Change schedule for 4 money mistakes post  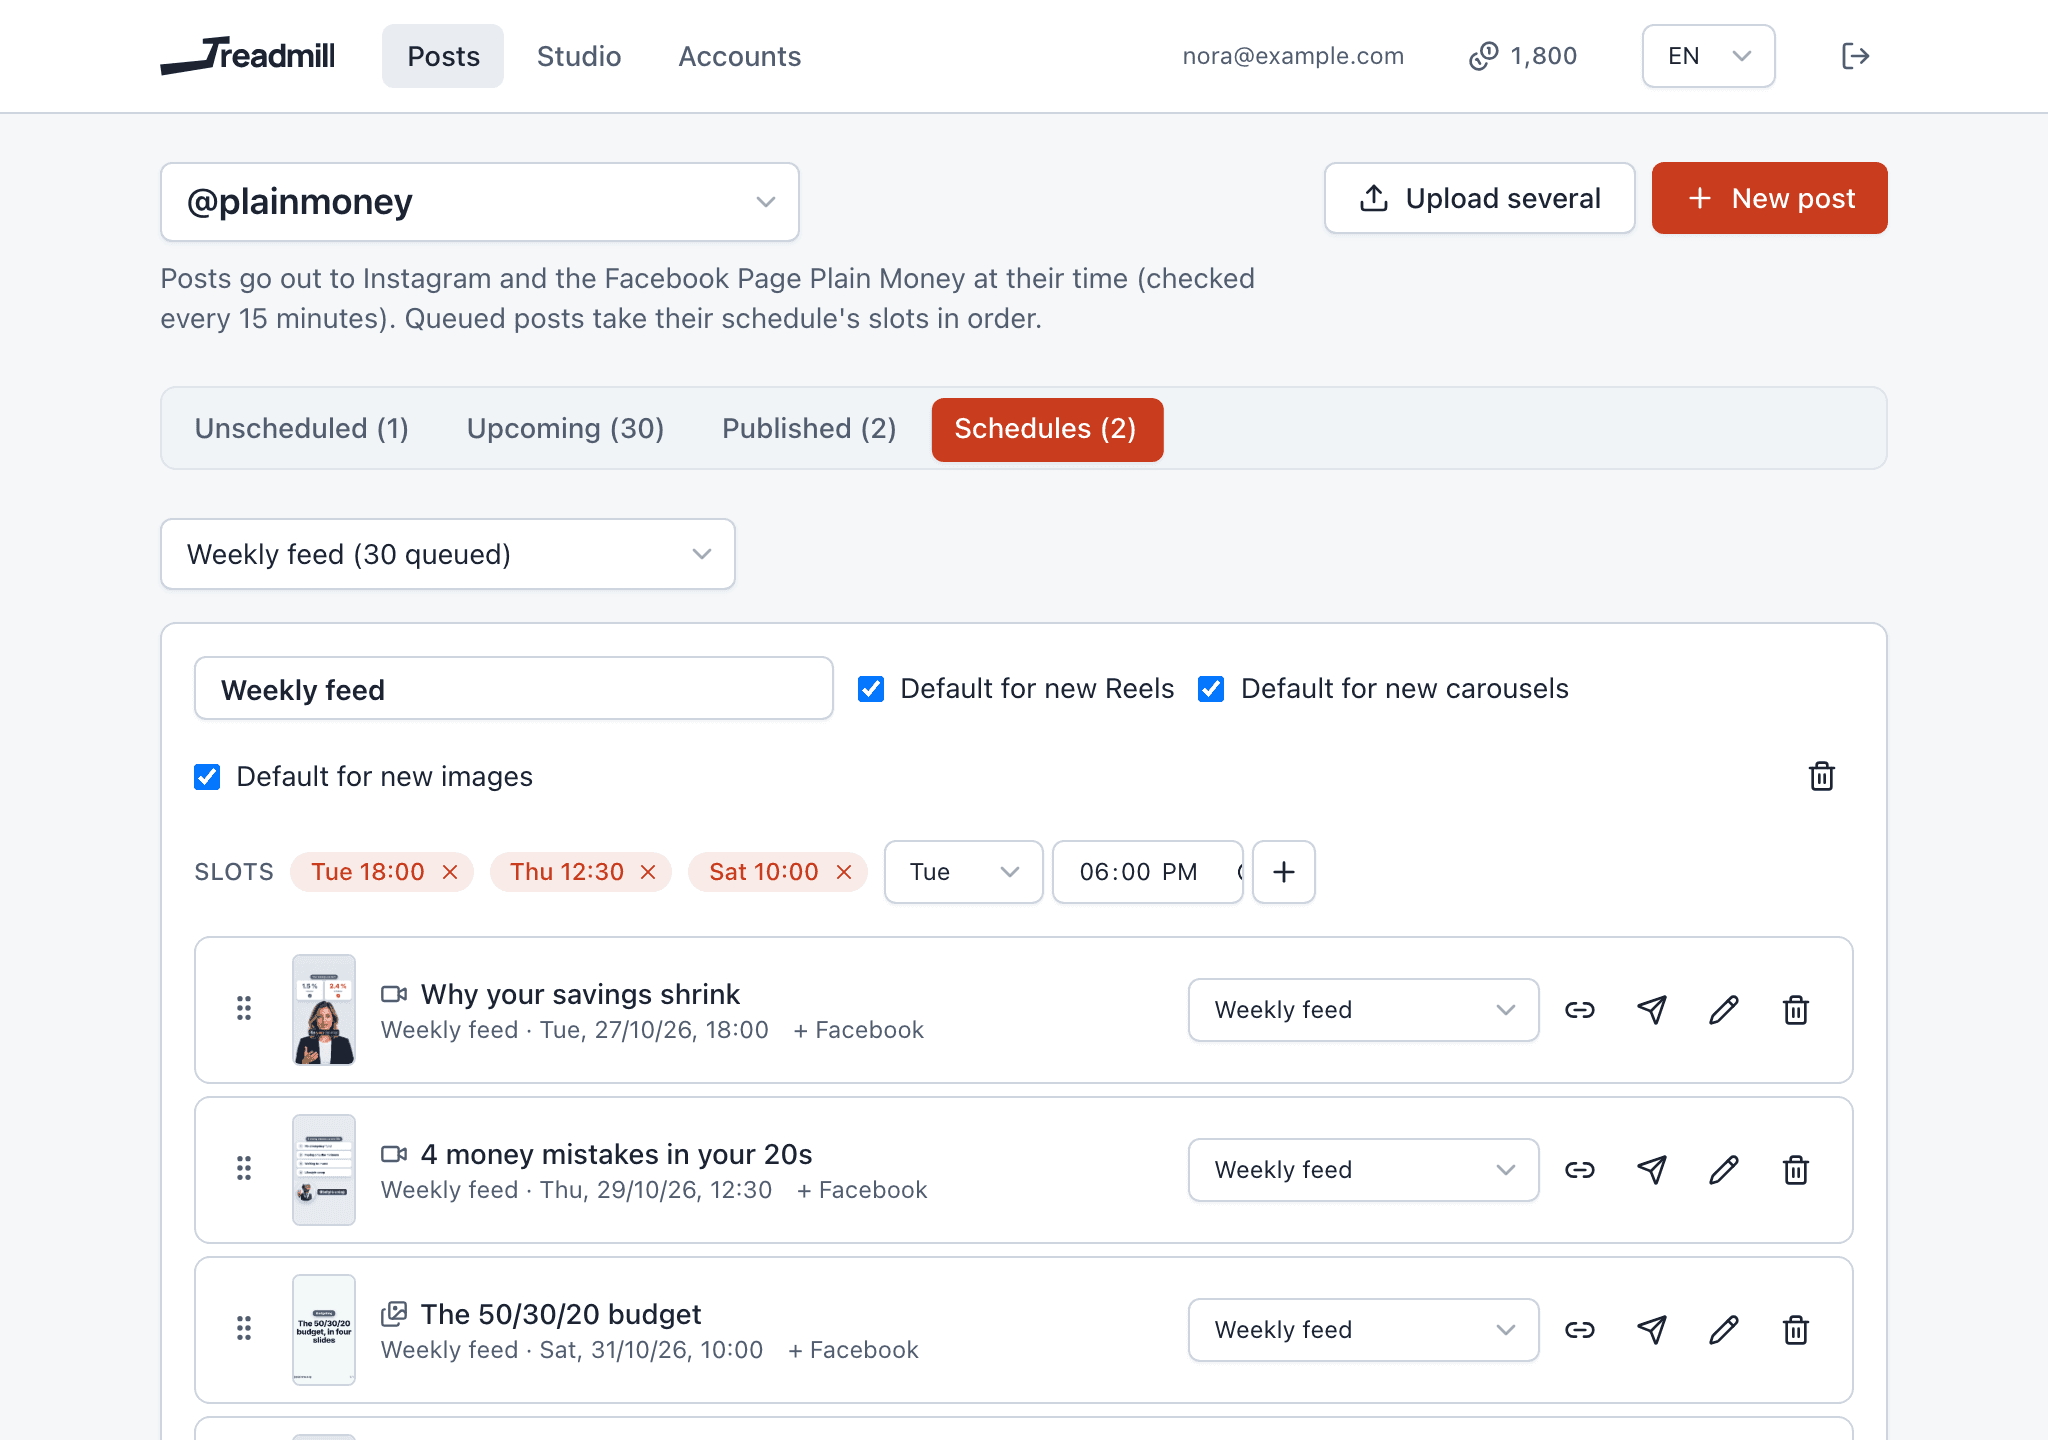pos(1364,1170)
